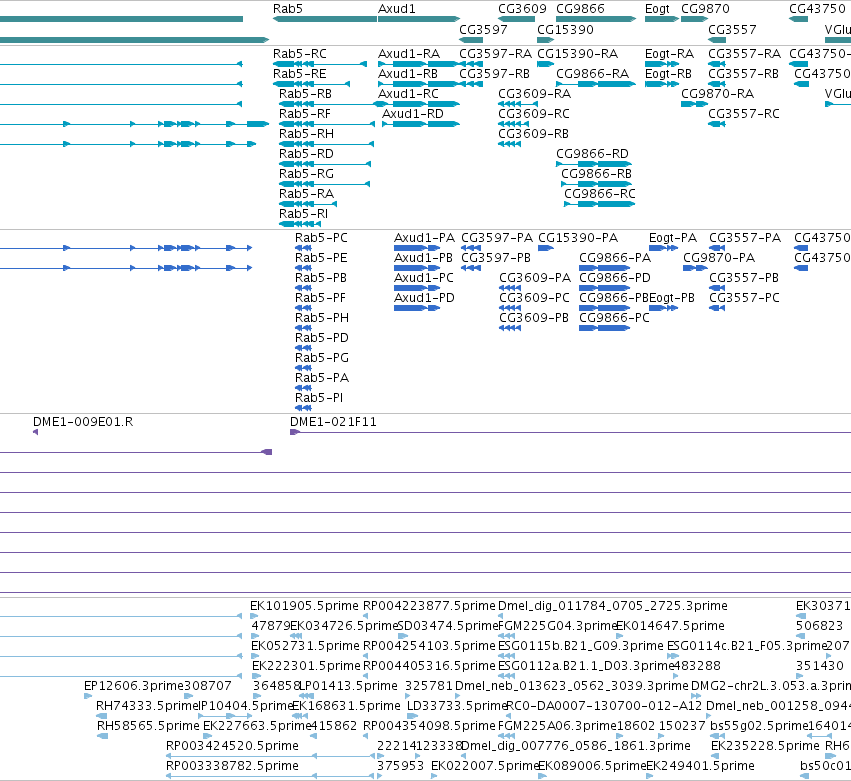
Task: Select transcript Rab5-RB
Action: [305, 94]
